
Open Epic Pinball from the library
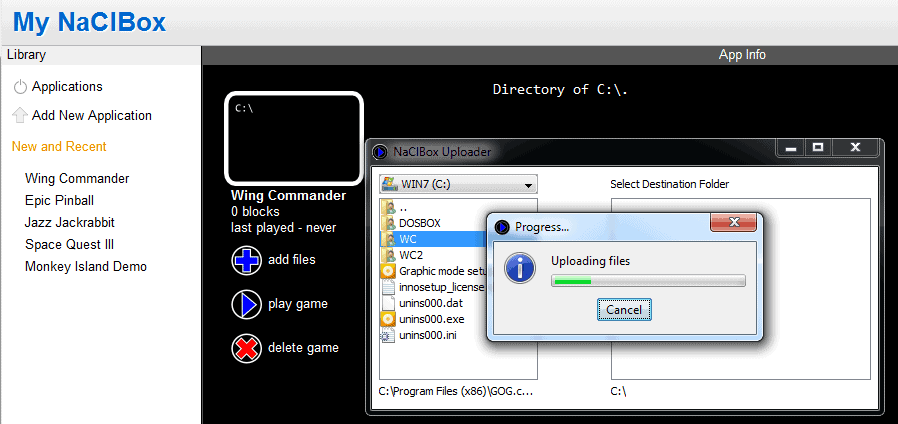tap(60, 201)
